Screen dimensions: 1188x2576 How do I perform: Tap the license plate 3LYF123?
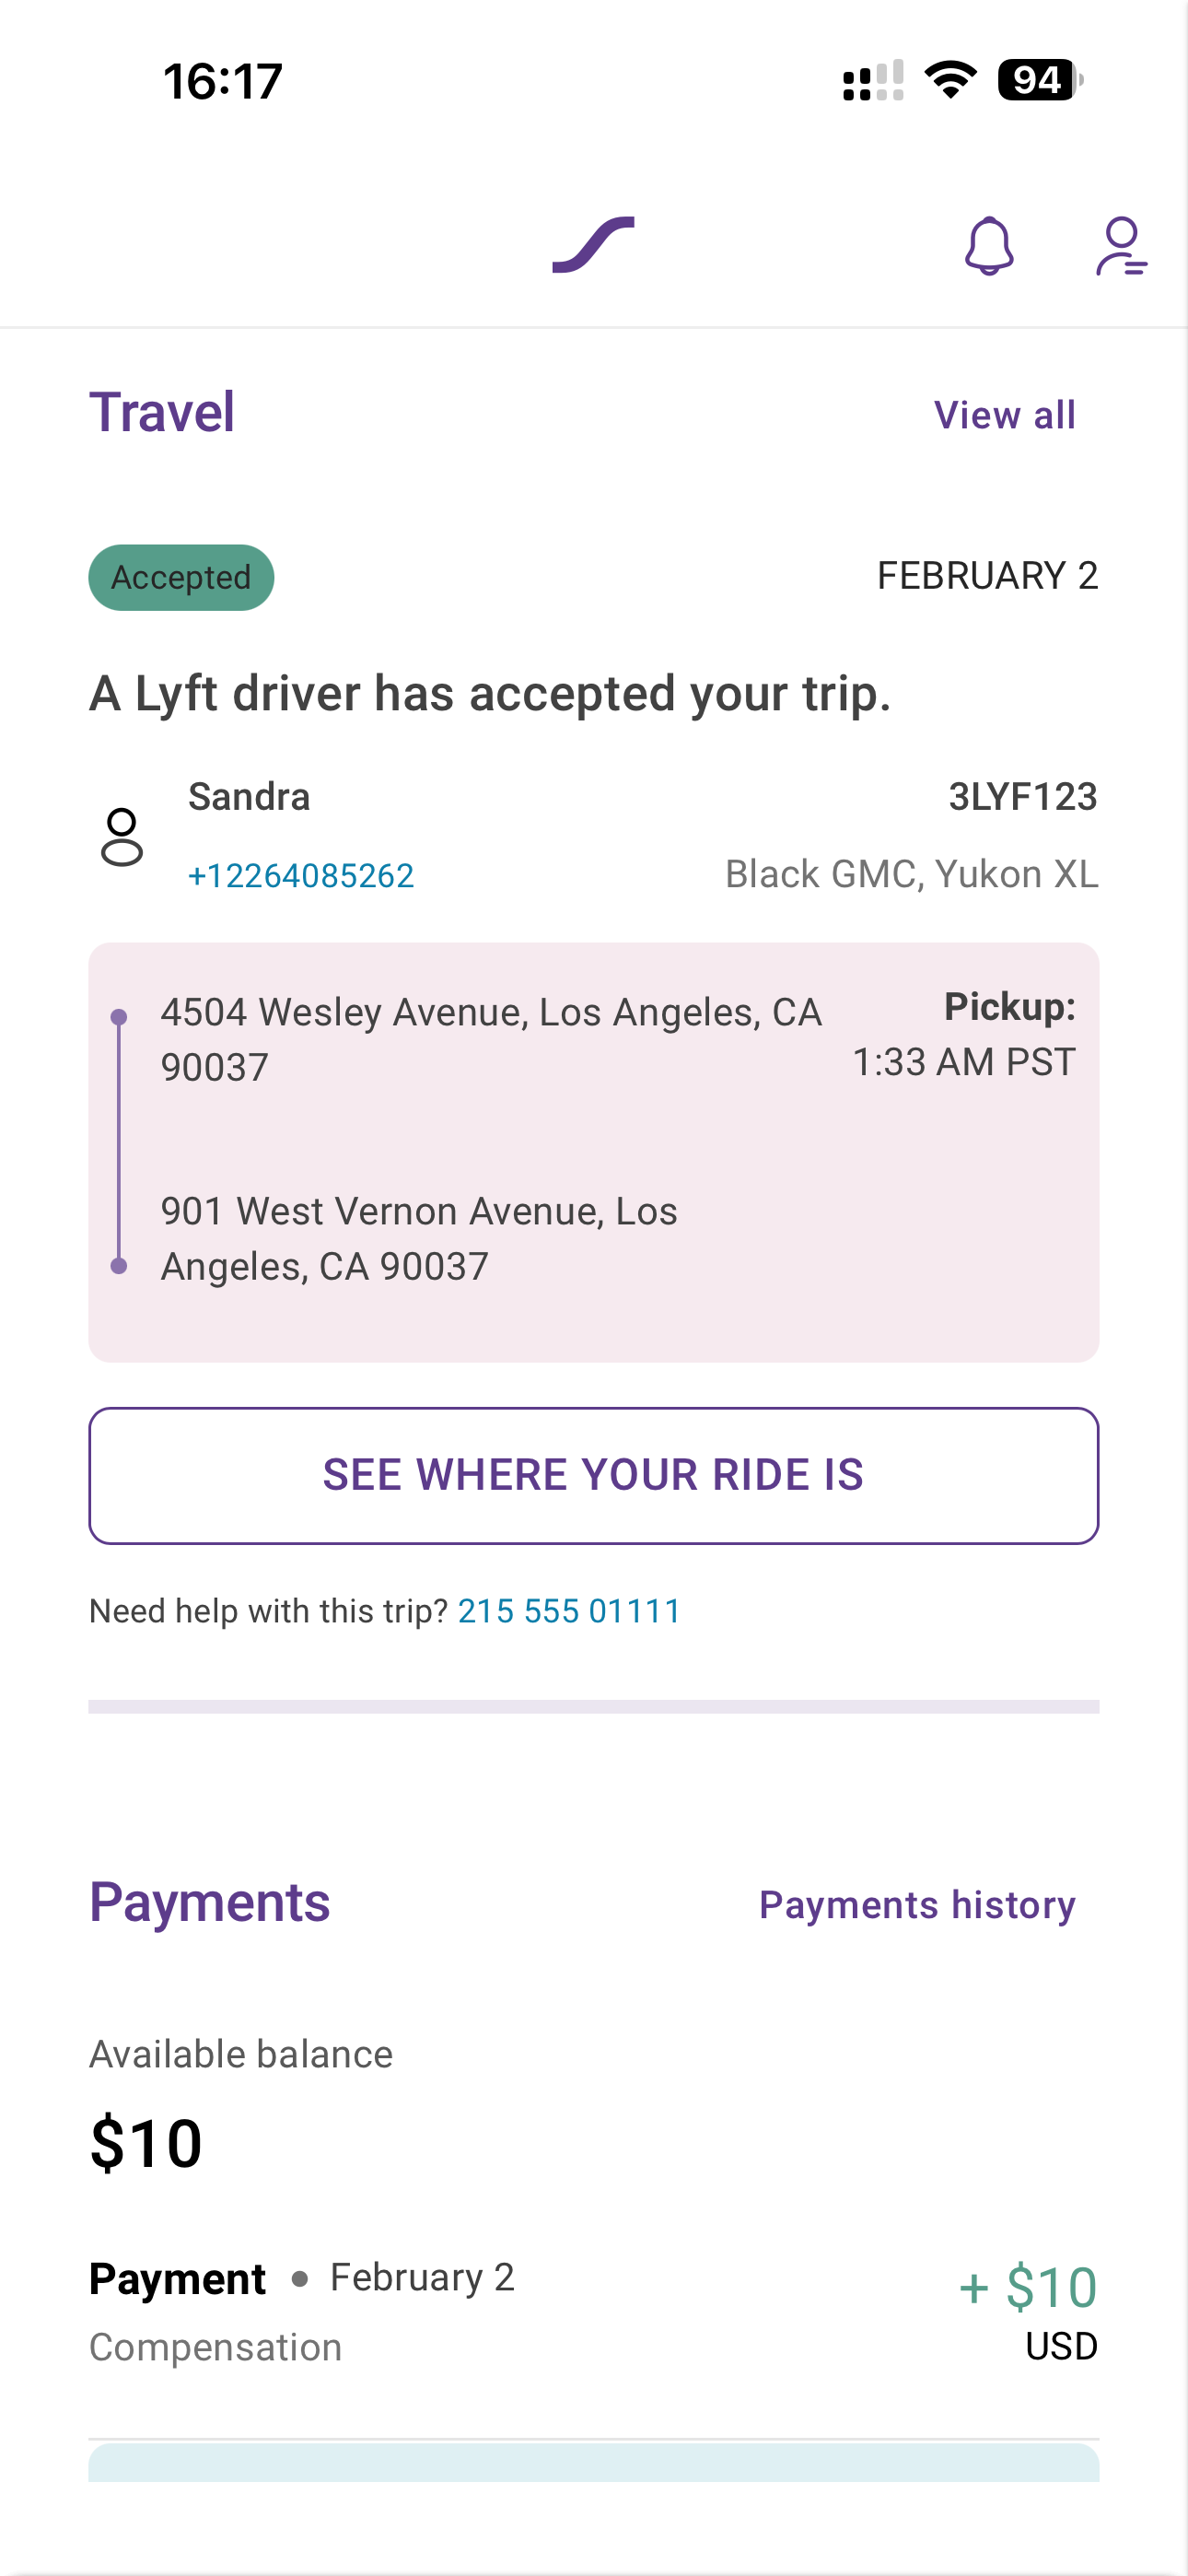pyautogui.click(x=1022, y=797)
